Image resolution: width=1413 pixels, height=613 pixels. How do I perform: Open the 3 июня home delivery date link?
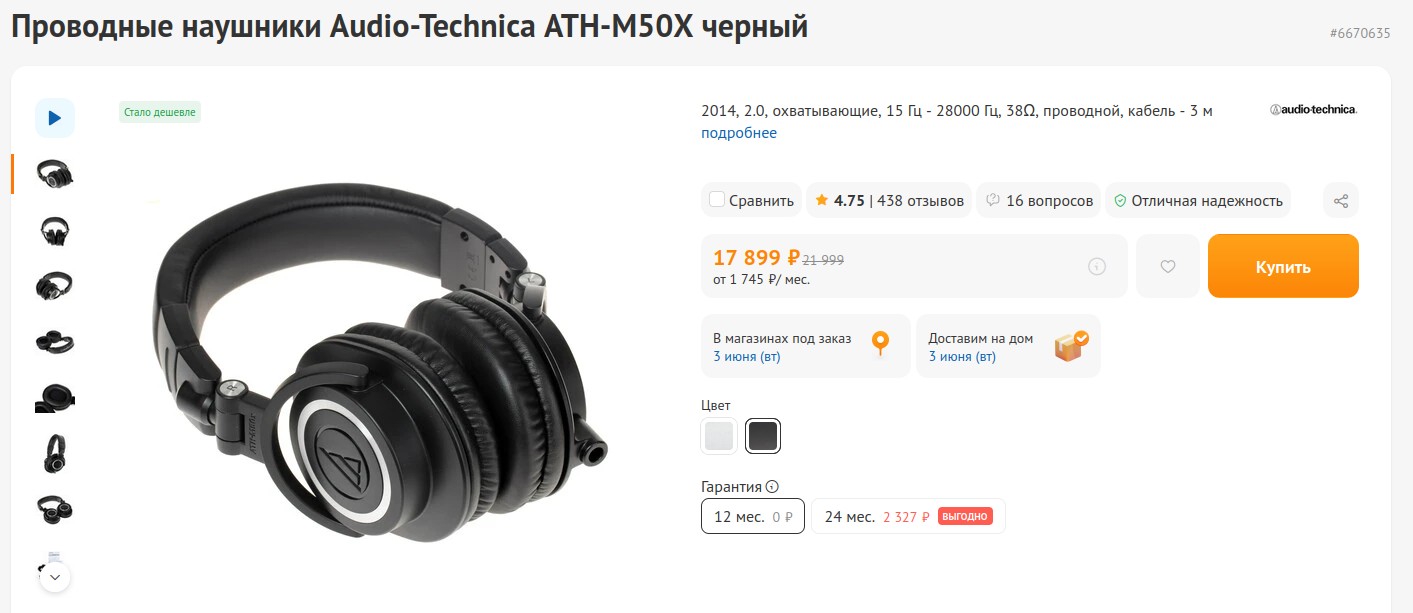(x=962, y=356)
